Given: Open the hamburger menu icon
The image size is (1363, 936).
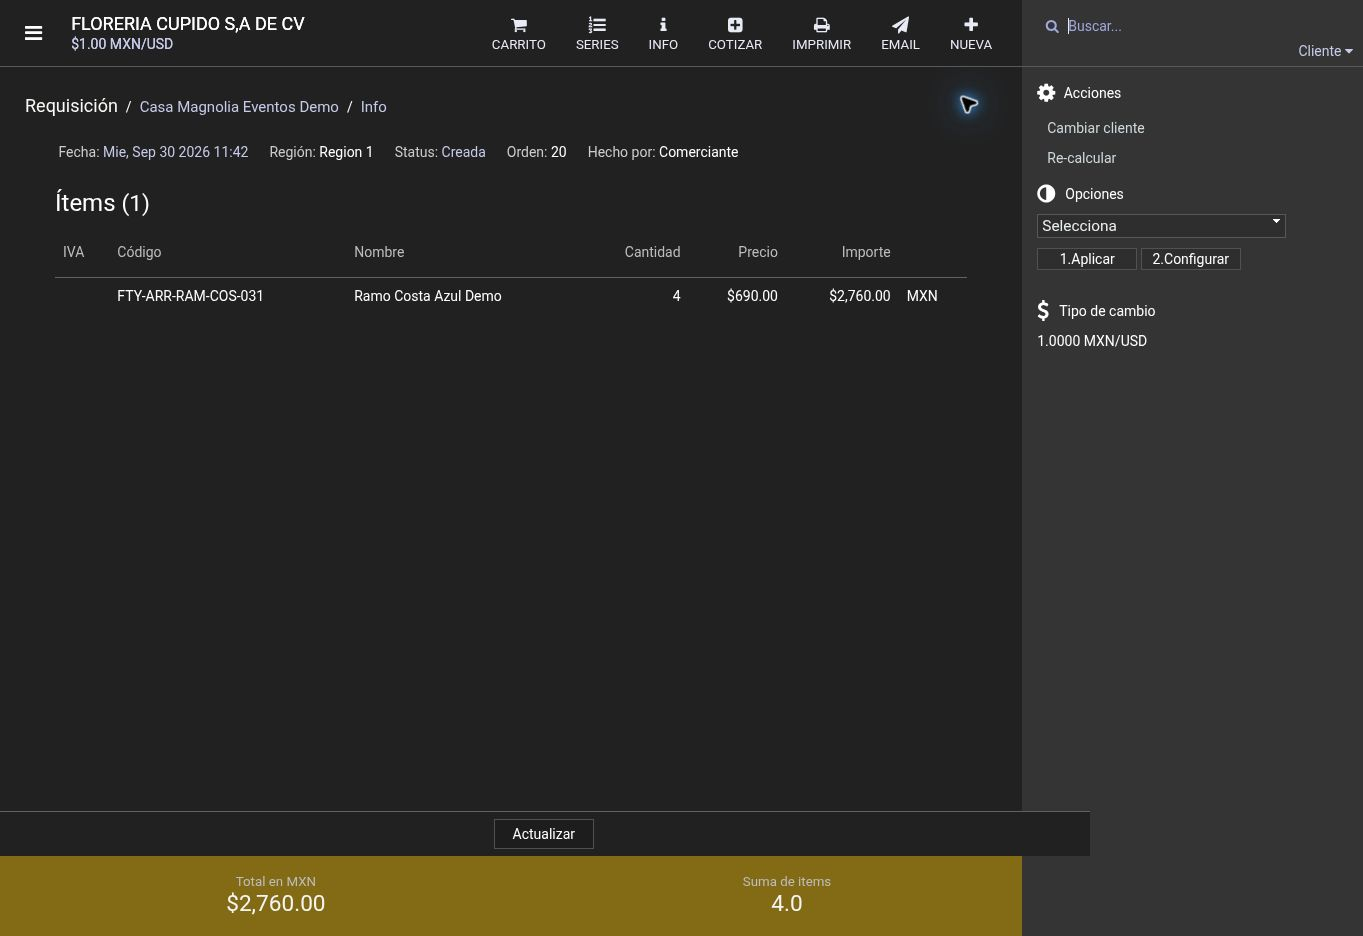Looking at the screenshot, I should (x=33, y=33).
